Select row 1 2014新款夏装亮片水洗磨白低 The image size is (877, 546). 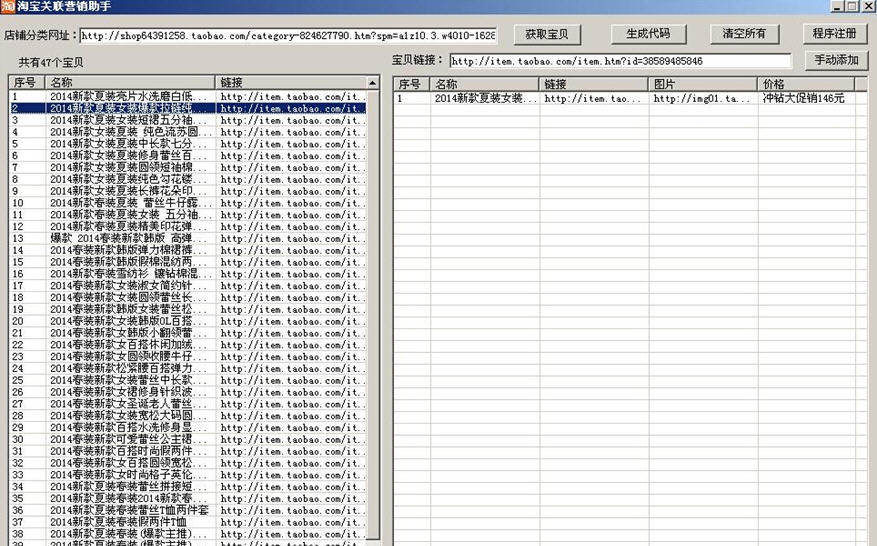click(188, 96)
